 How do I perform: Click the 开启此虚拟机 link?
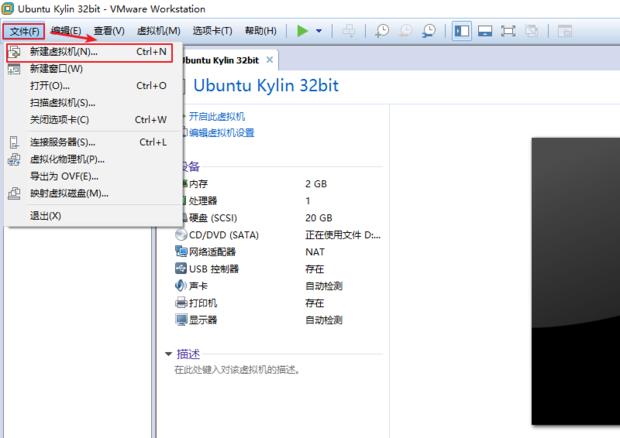point(217,117)
